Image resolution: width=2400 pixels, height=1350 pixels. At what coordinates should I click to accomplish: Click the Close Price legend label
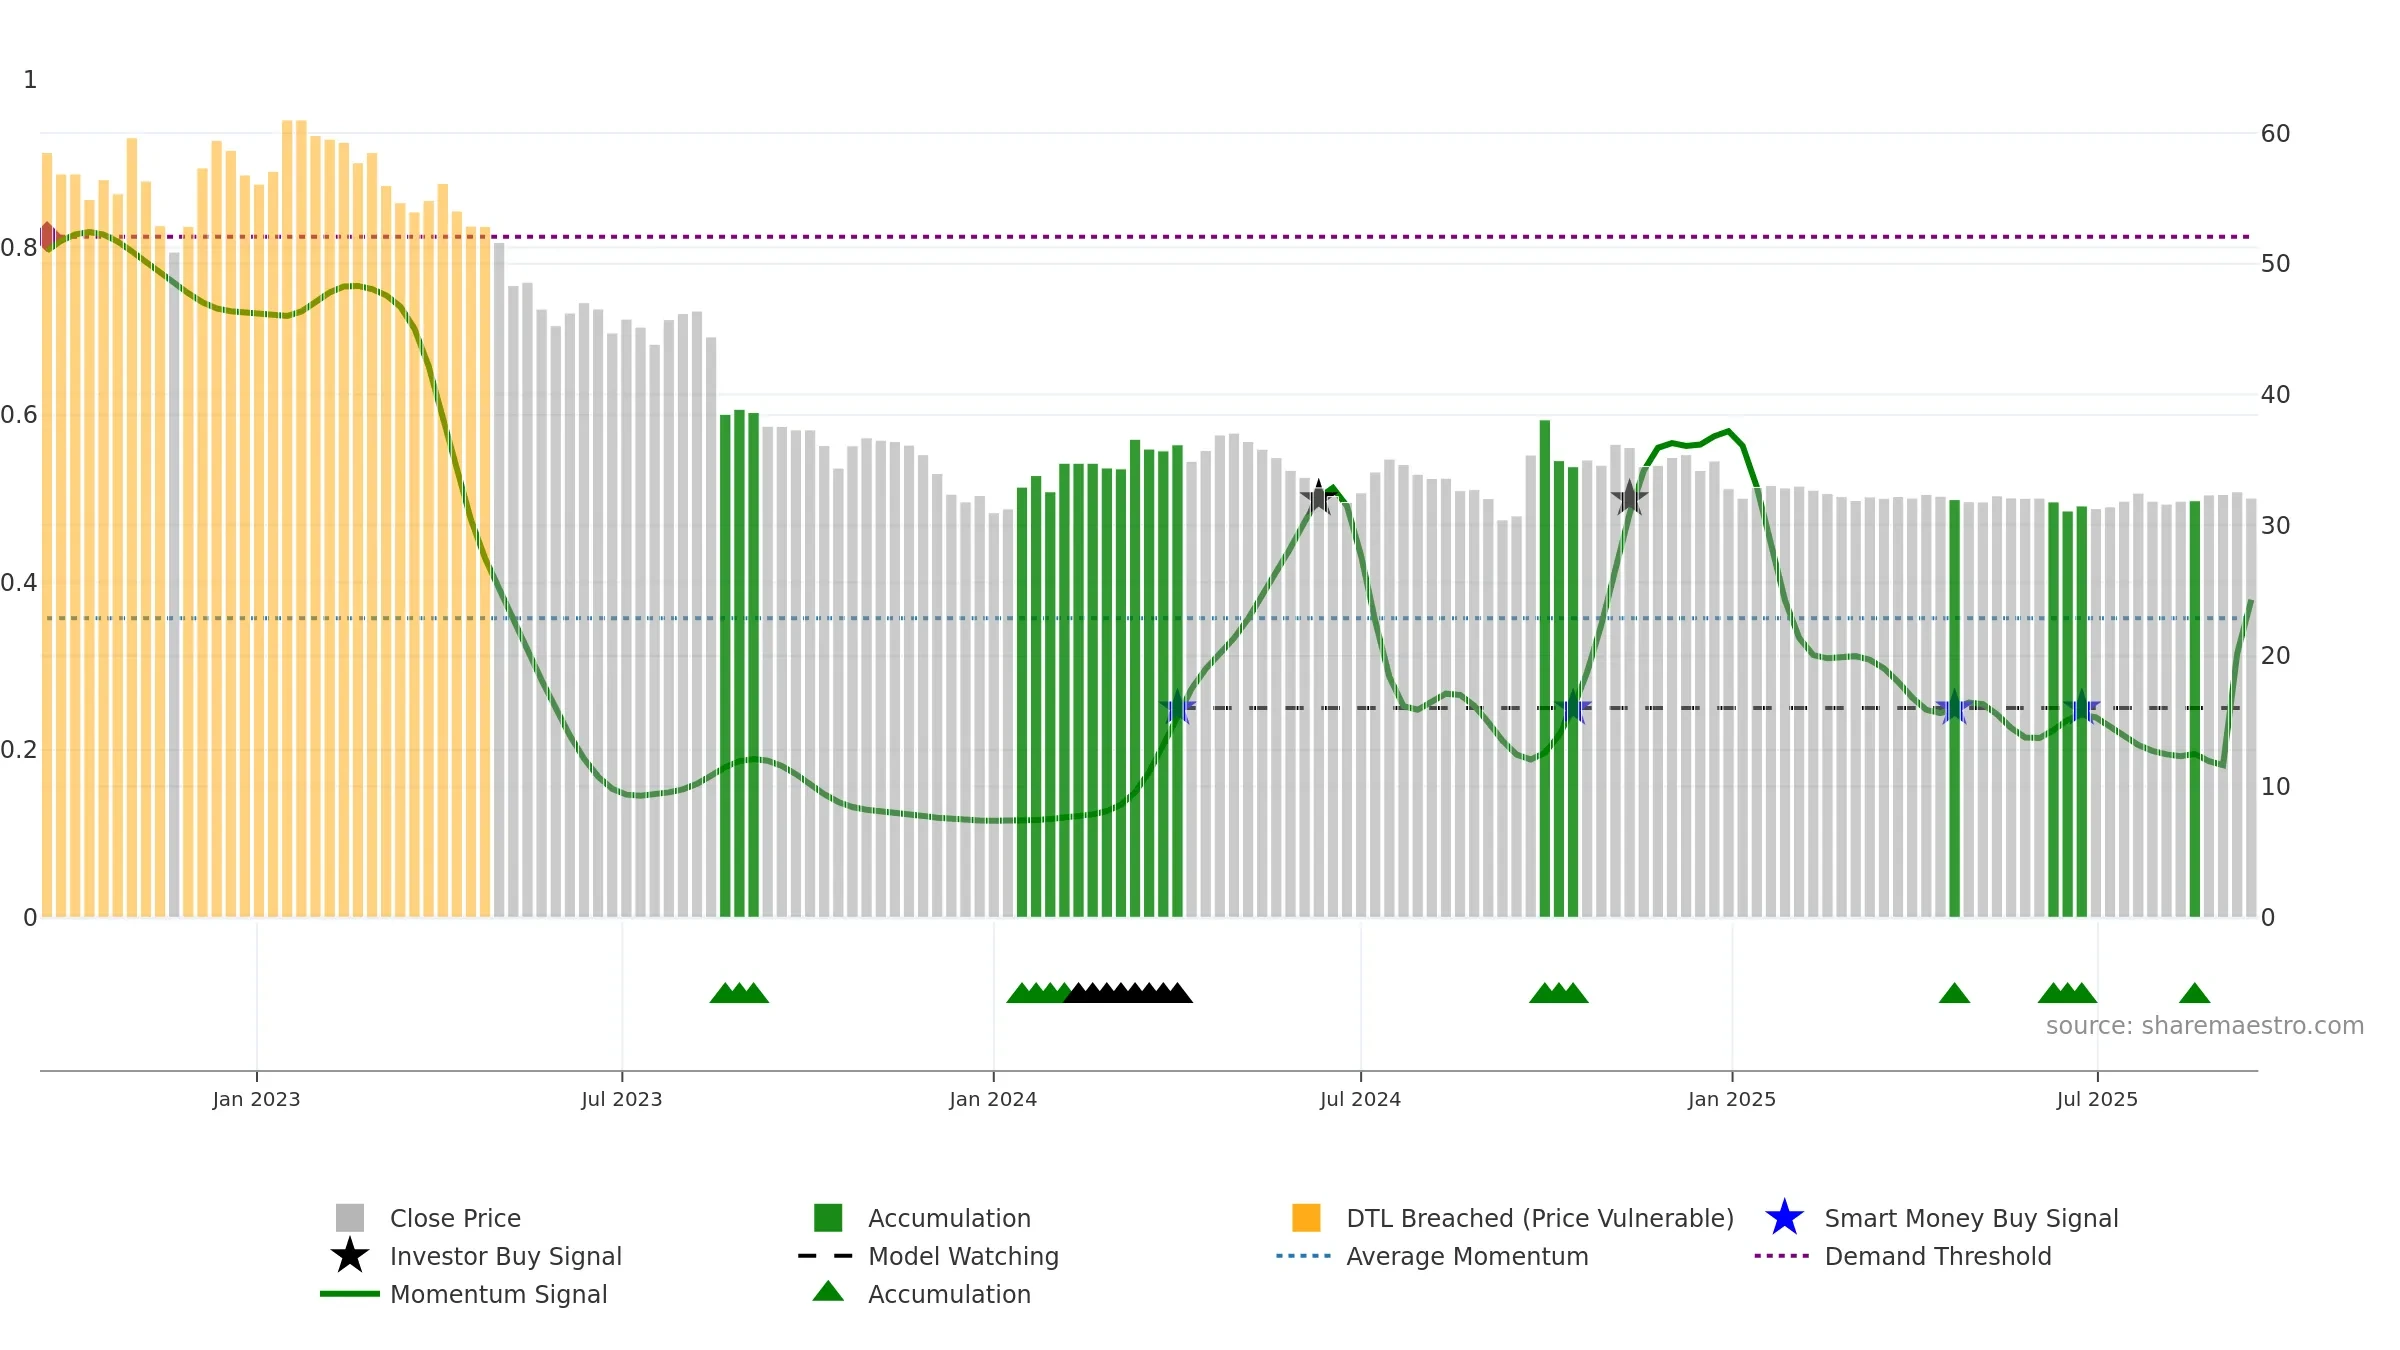click(x=455, y=1219)
